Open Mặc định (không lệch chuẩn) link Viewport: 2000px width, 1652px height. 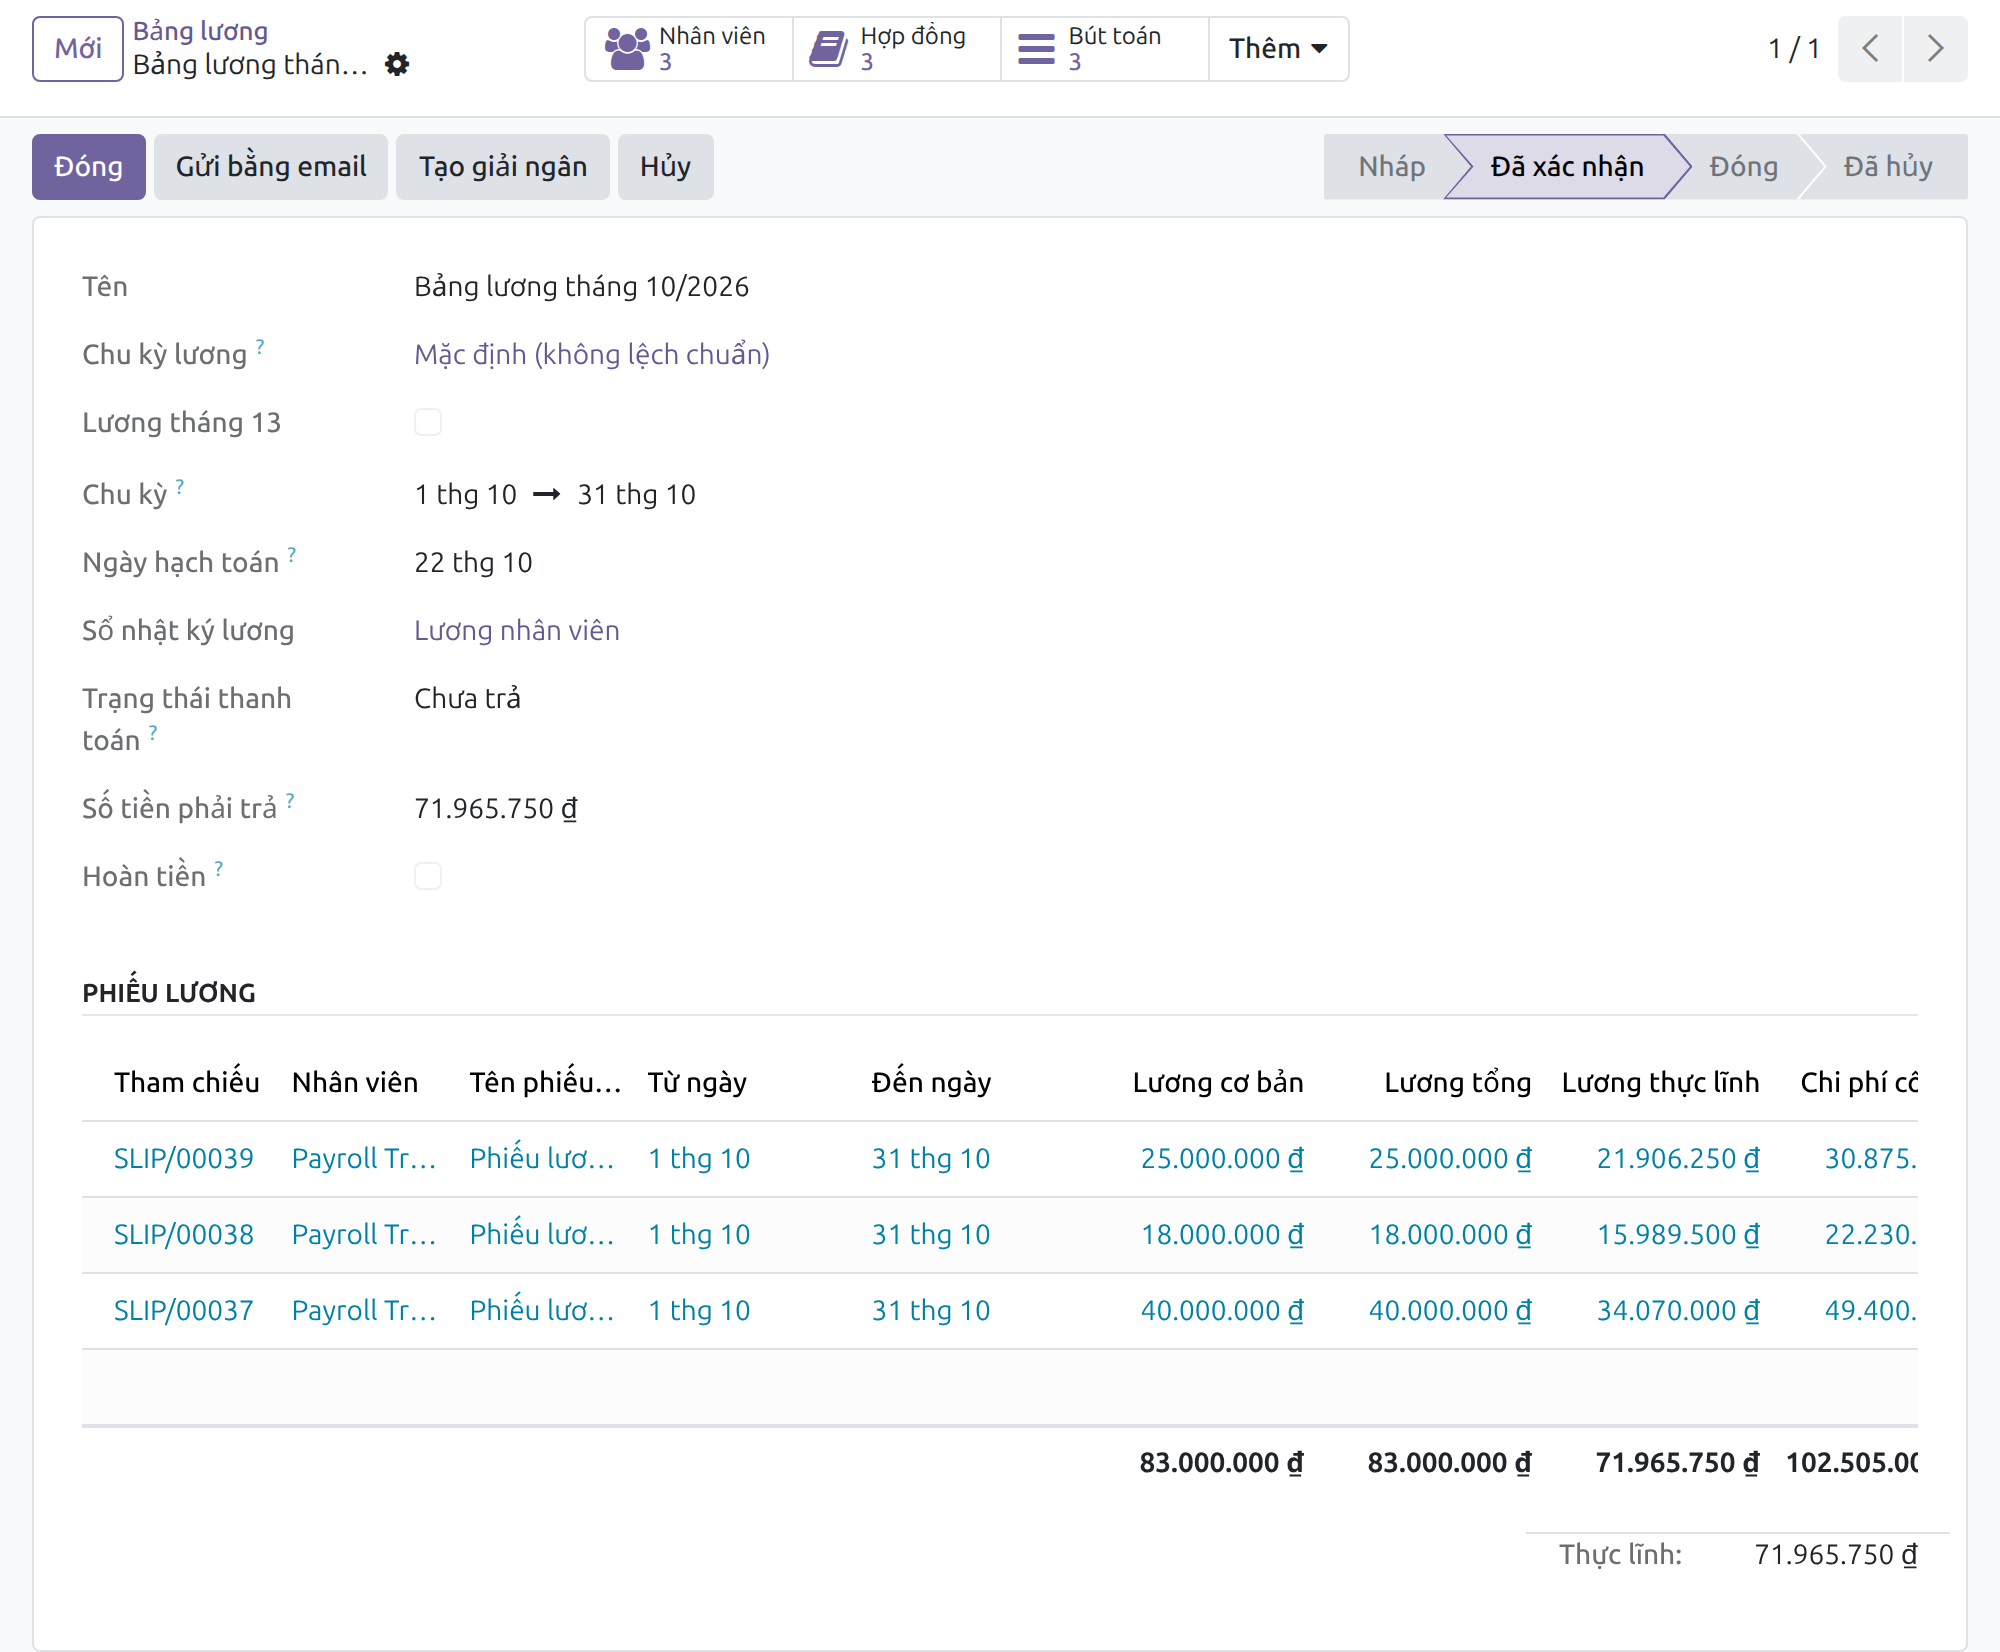592,354
